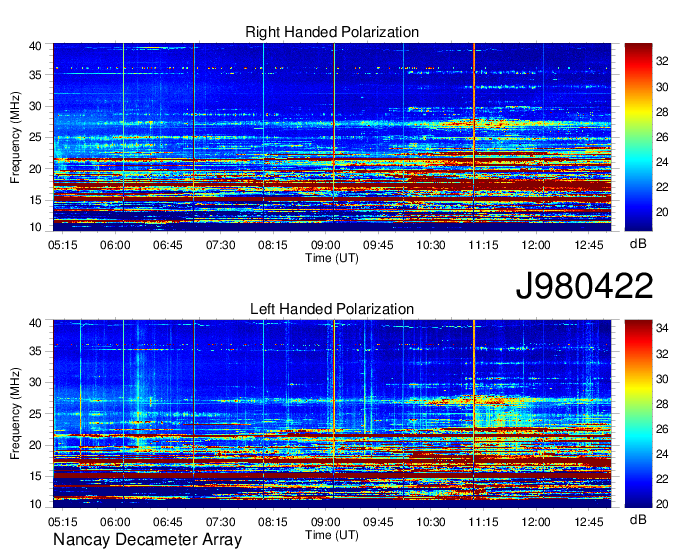Click the Right Handed Polarization spectrogram image
Screen dimensions: 680x552
point(332,137)
